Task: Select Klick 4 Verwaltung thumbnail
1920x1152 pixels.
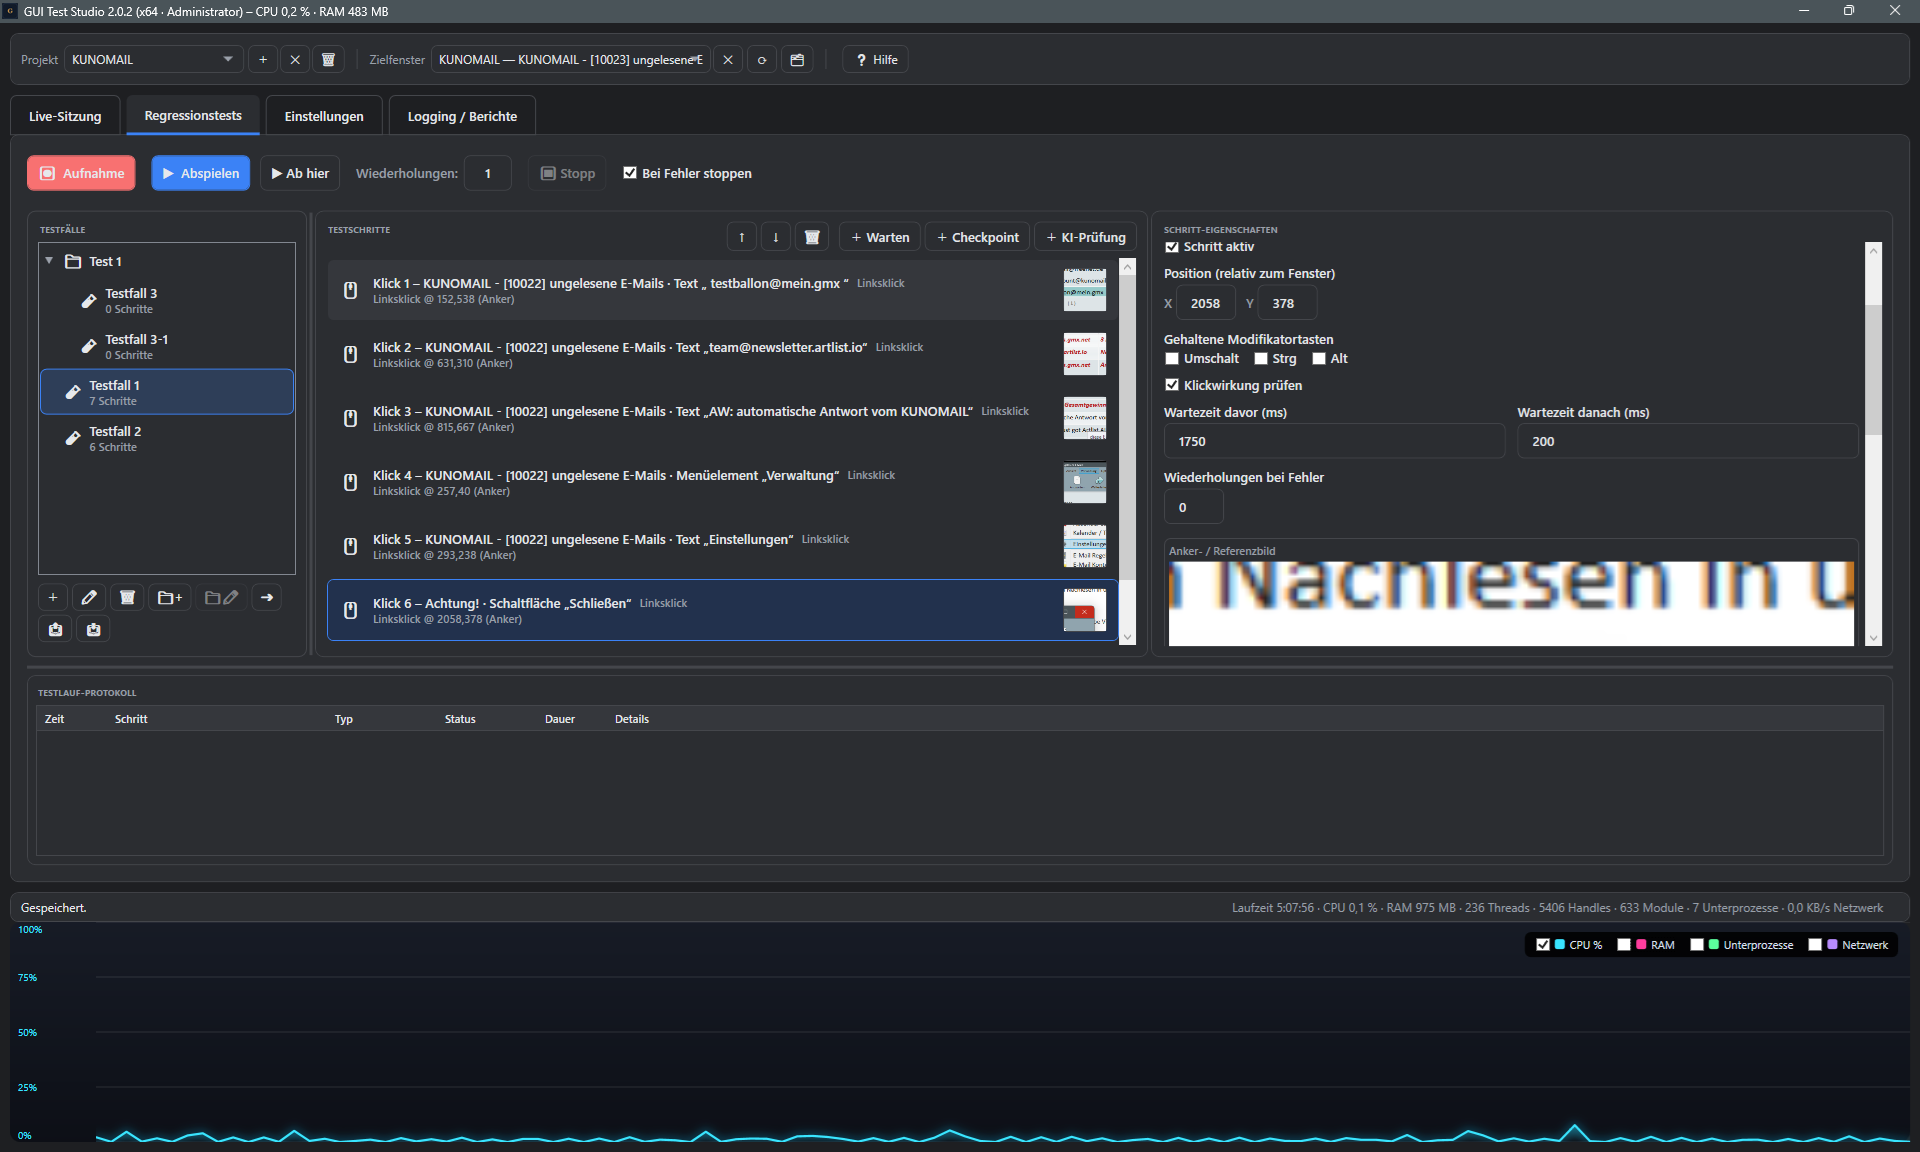Action: pyautogui.click(x=1085, y=483)
